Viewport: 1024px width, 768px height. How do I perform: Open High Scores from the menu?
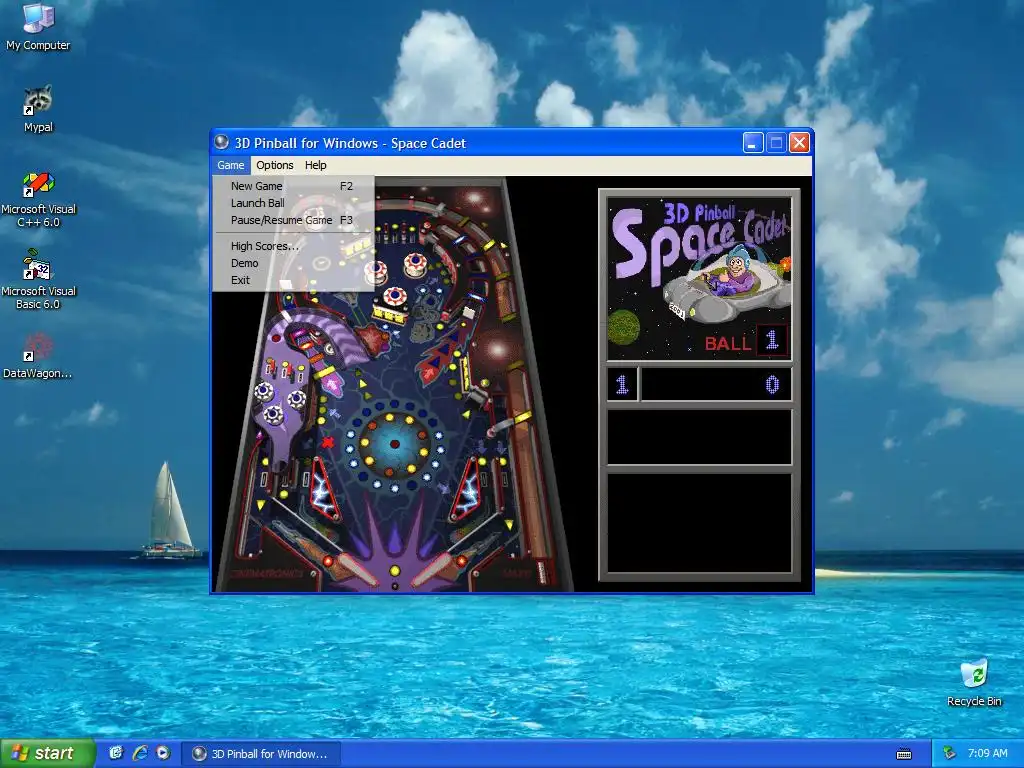[x=293, y=246]
